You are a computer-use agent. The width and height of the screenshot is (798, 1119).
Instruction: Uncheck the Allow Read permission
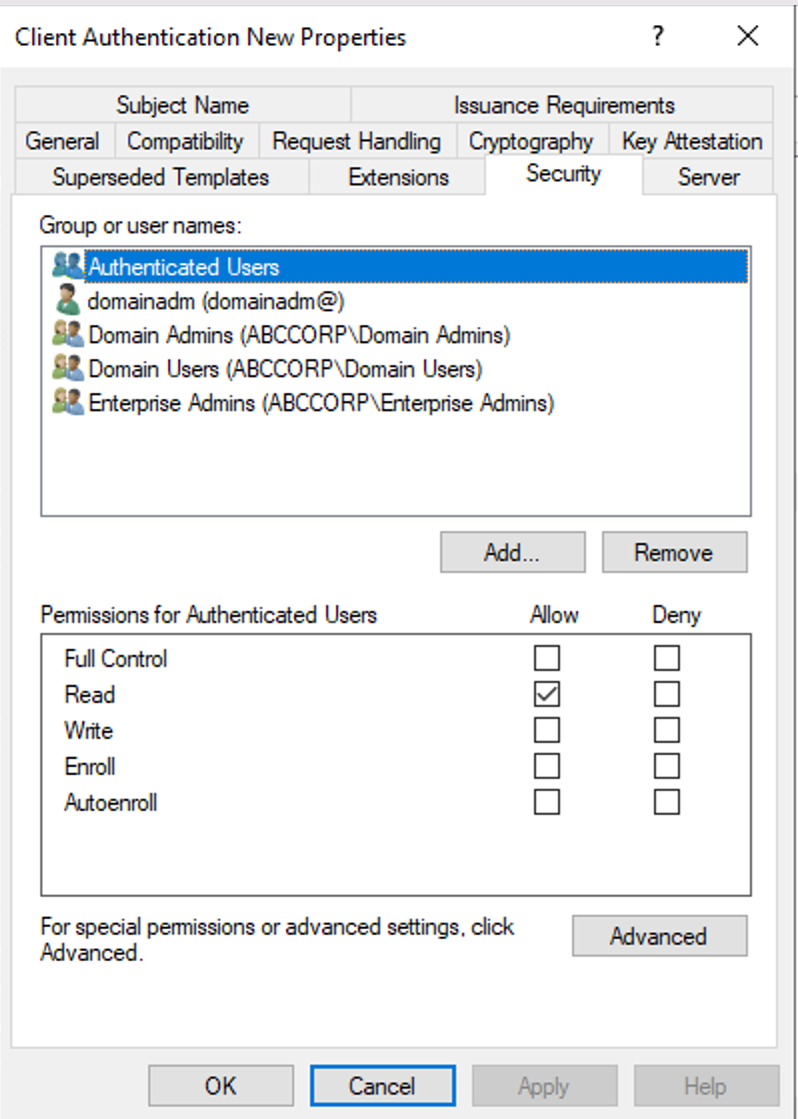[x=547, y=694]
